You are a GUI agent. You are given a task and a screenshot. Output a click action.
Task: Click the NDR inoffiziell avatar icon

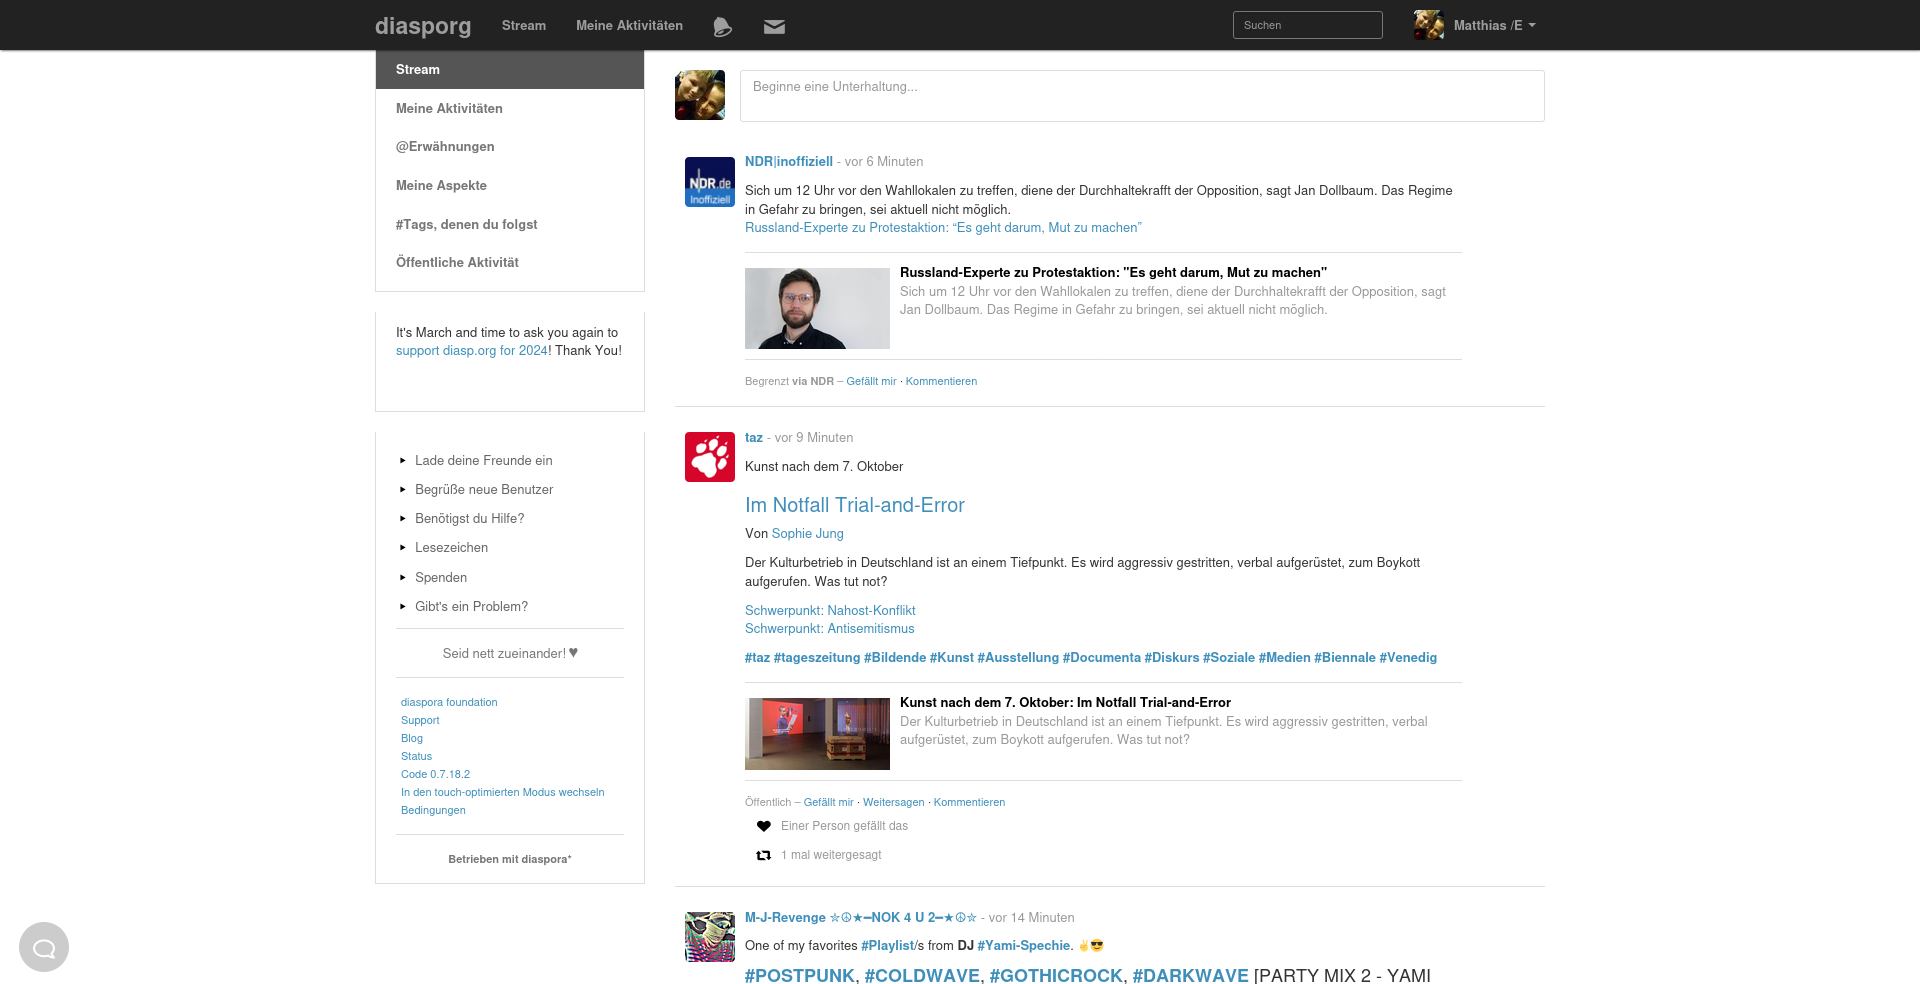click(x=709, y=182)
